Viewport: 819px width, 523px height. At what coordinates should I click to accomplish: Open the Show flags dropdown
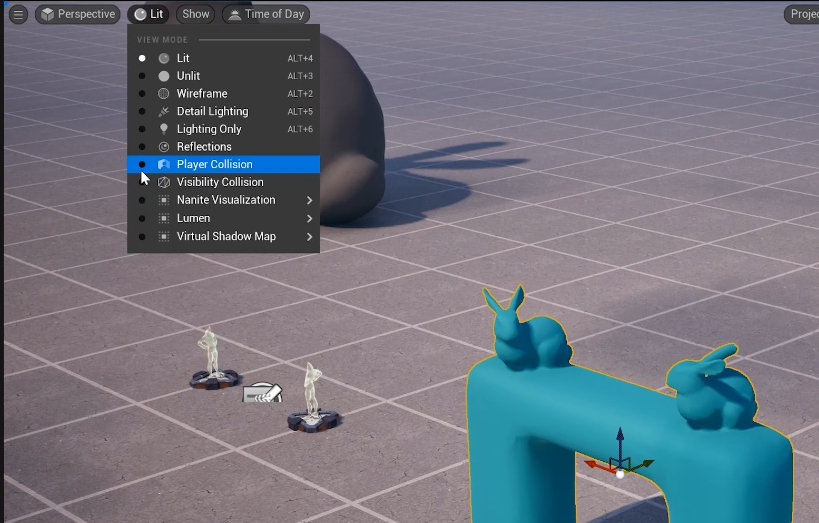click(x=196, y=14)
